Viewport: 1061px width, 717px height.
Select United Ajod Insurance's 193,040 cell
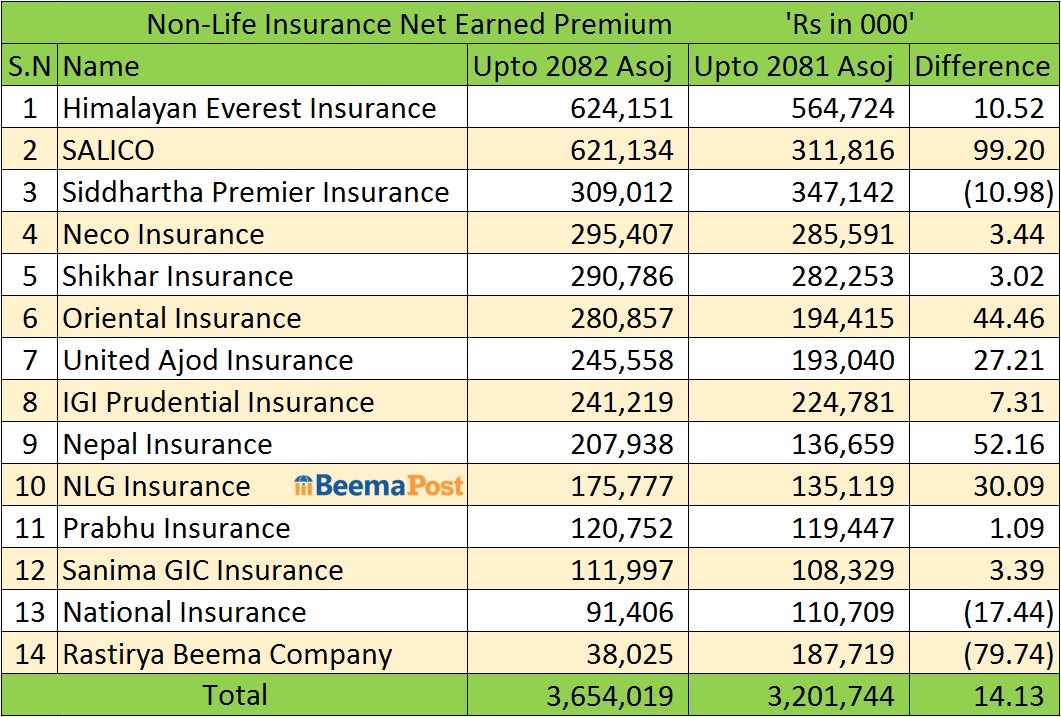[x=843, y=360]
